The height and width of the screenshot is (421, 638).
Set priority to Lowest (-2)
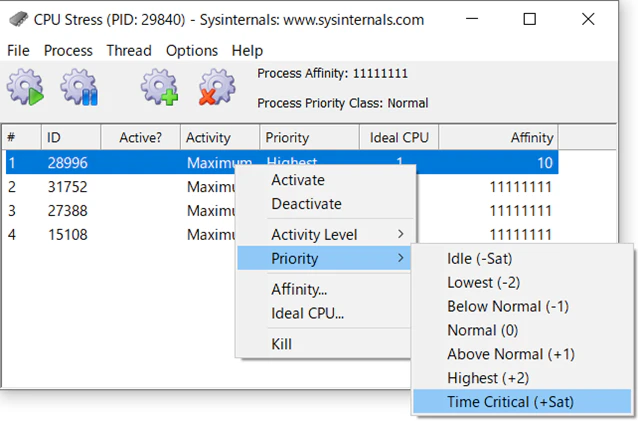(522, 283)
